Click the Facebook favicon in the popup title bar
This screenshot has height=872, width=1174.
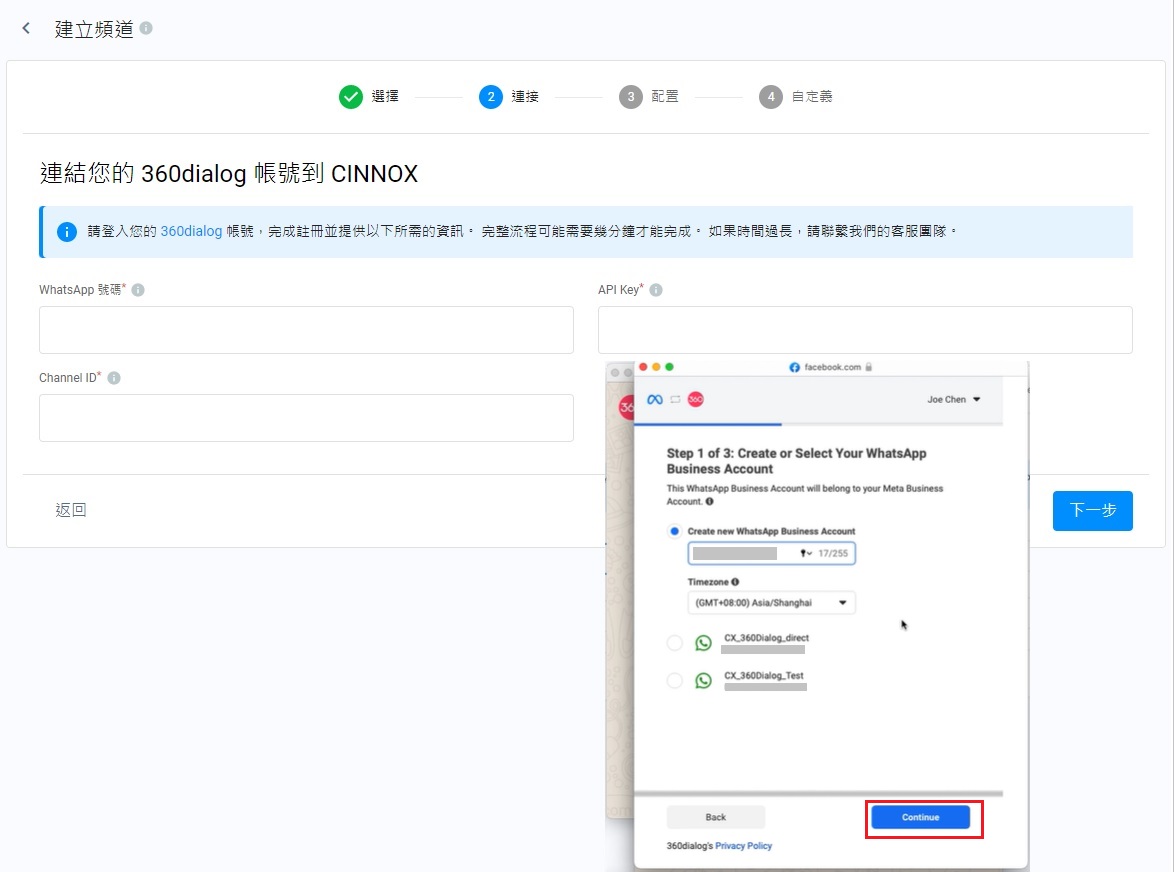(x=794, y=368)
